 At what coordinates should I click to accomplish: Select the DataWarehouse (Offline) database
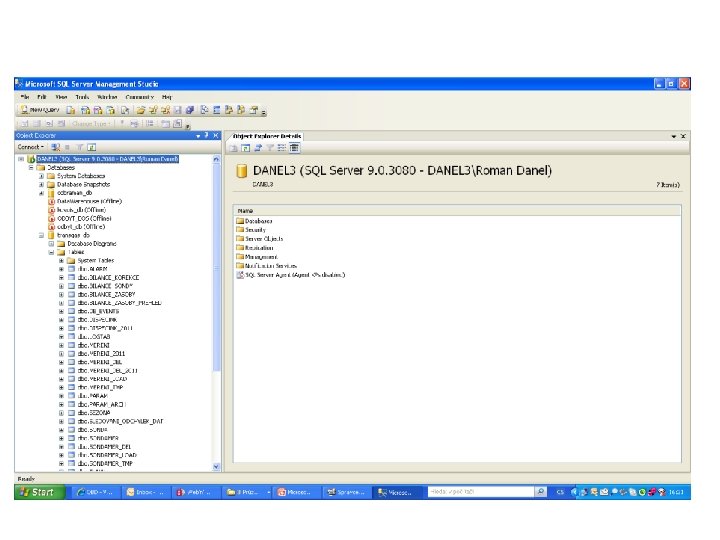click(x=89, y=201)
